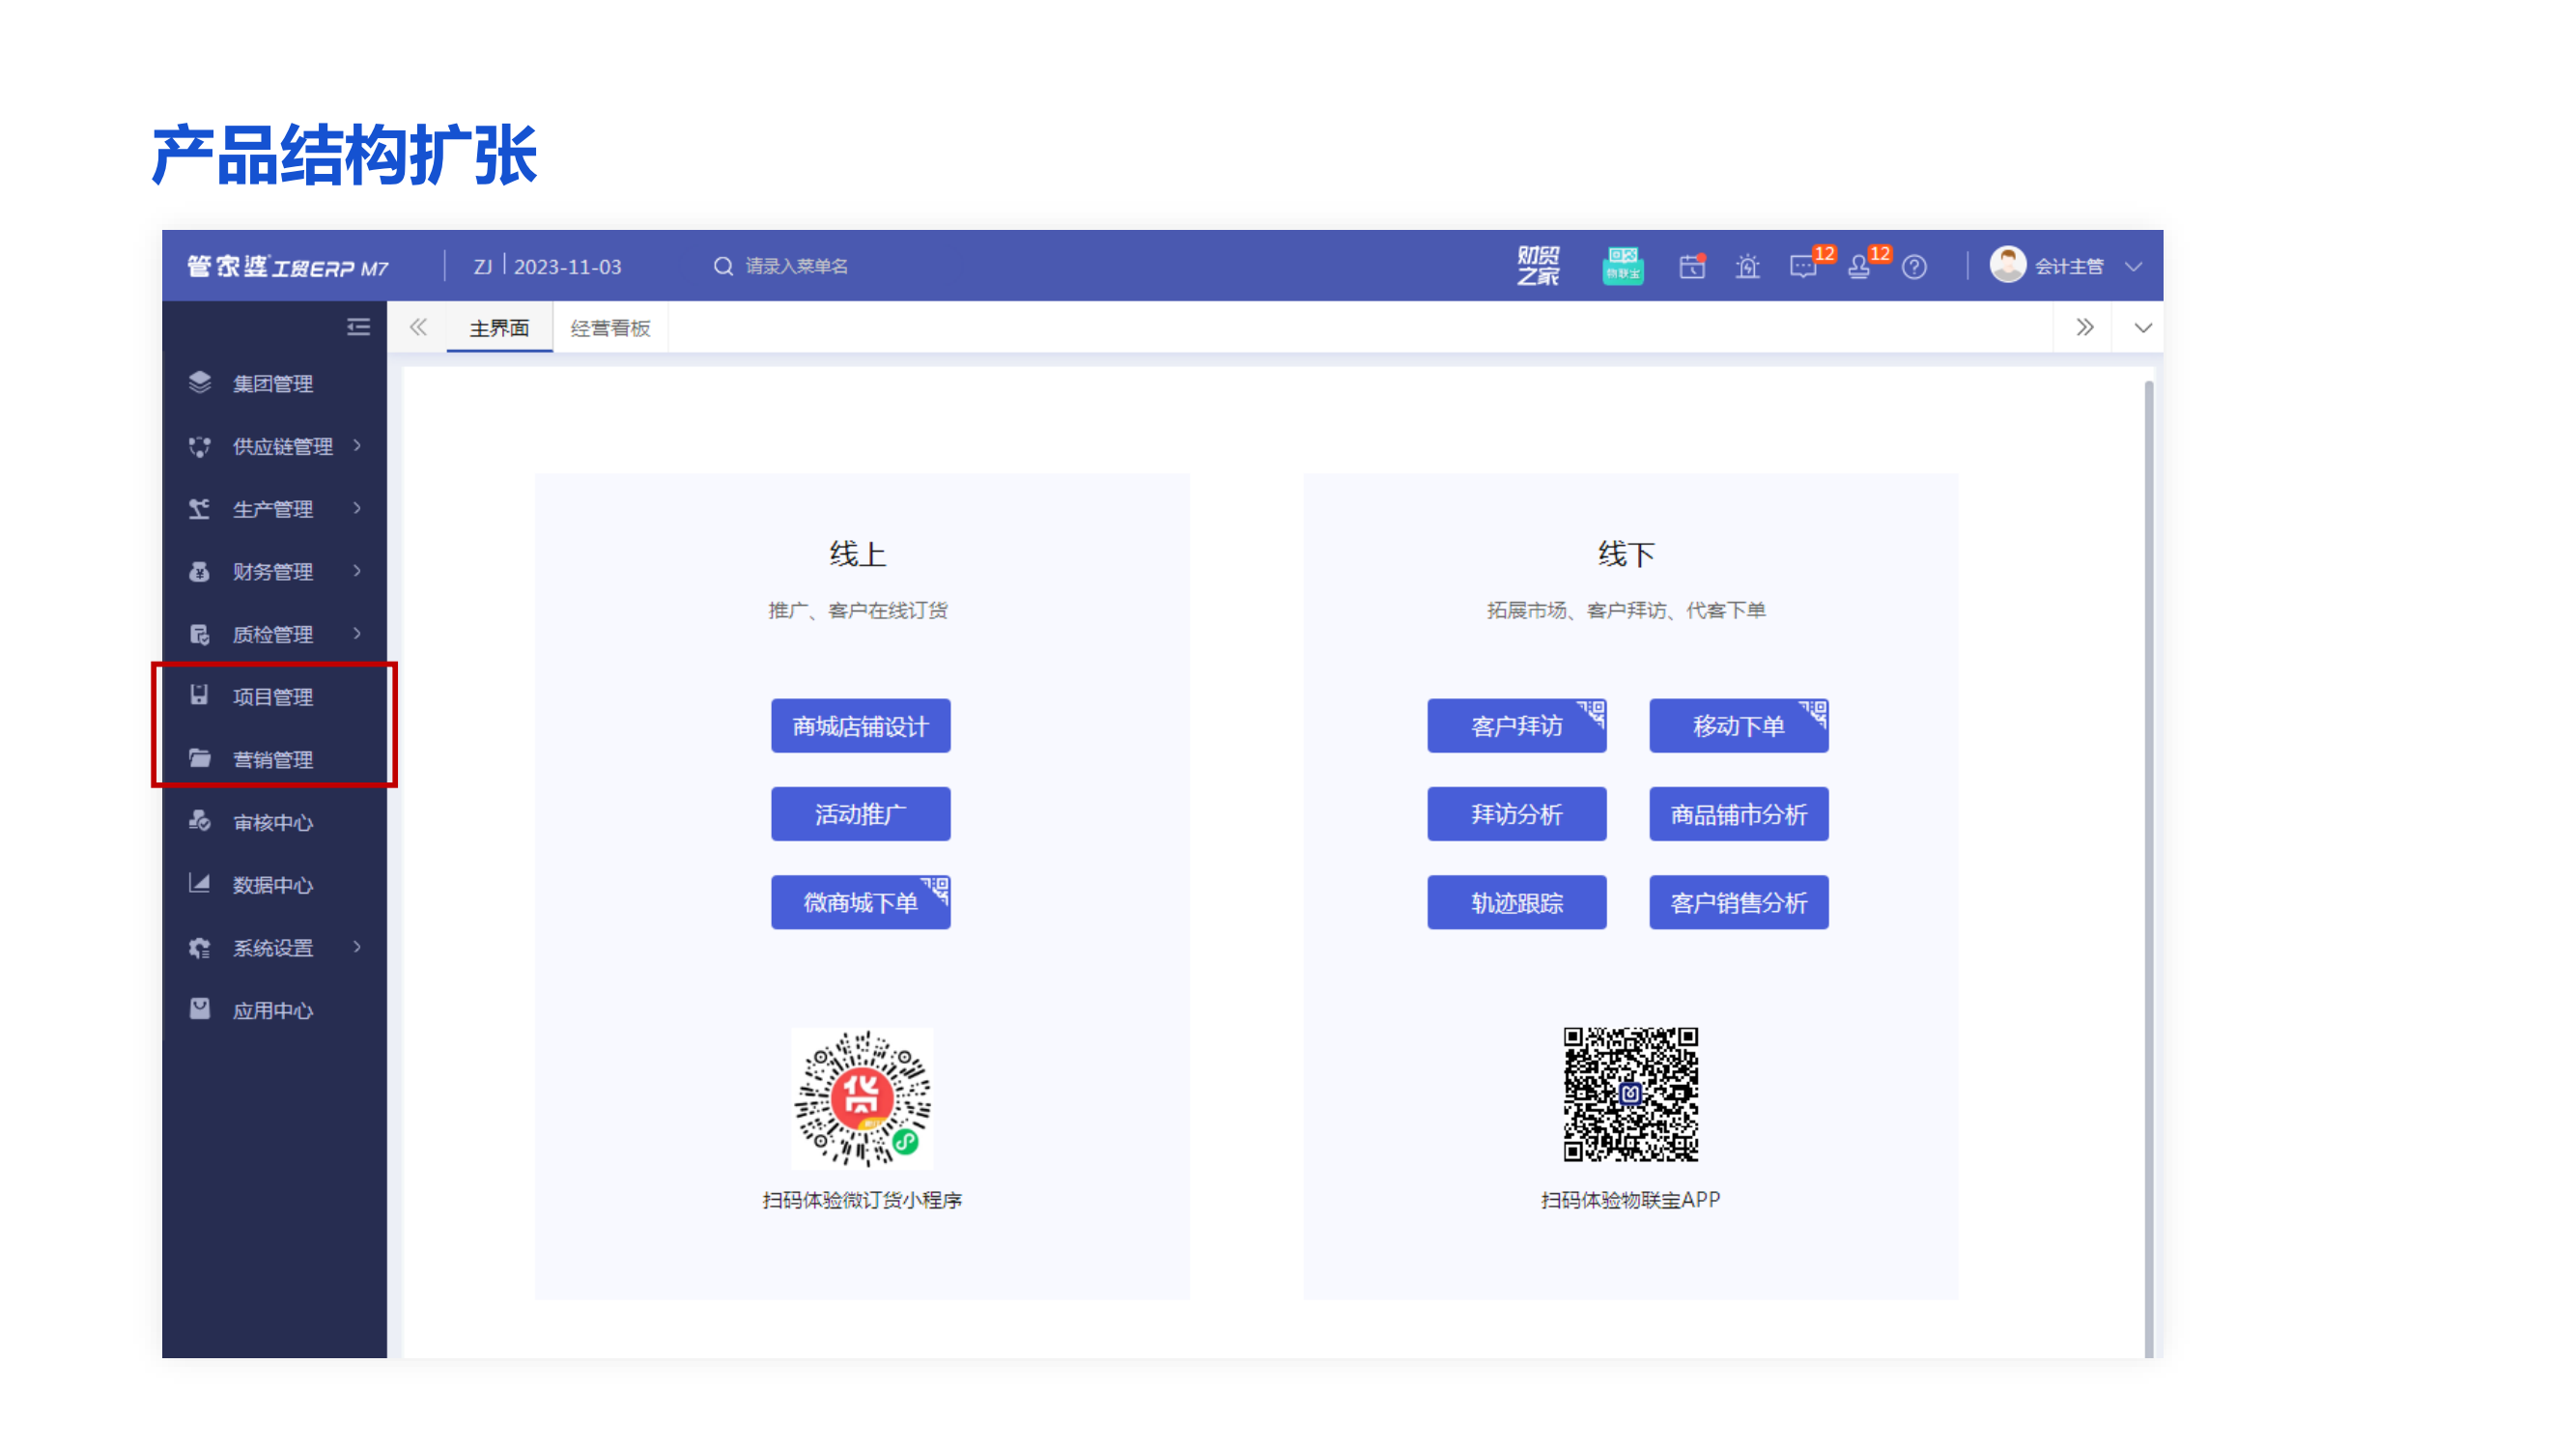Screen dimensions: 2576x1449
Task: Open the 会计主管 user dropdown
Action: (x=2067, y=266)
